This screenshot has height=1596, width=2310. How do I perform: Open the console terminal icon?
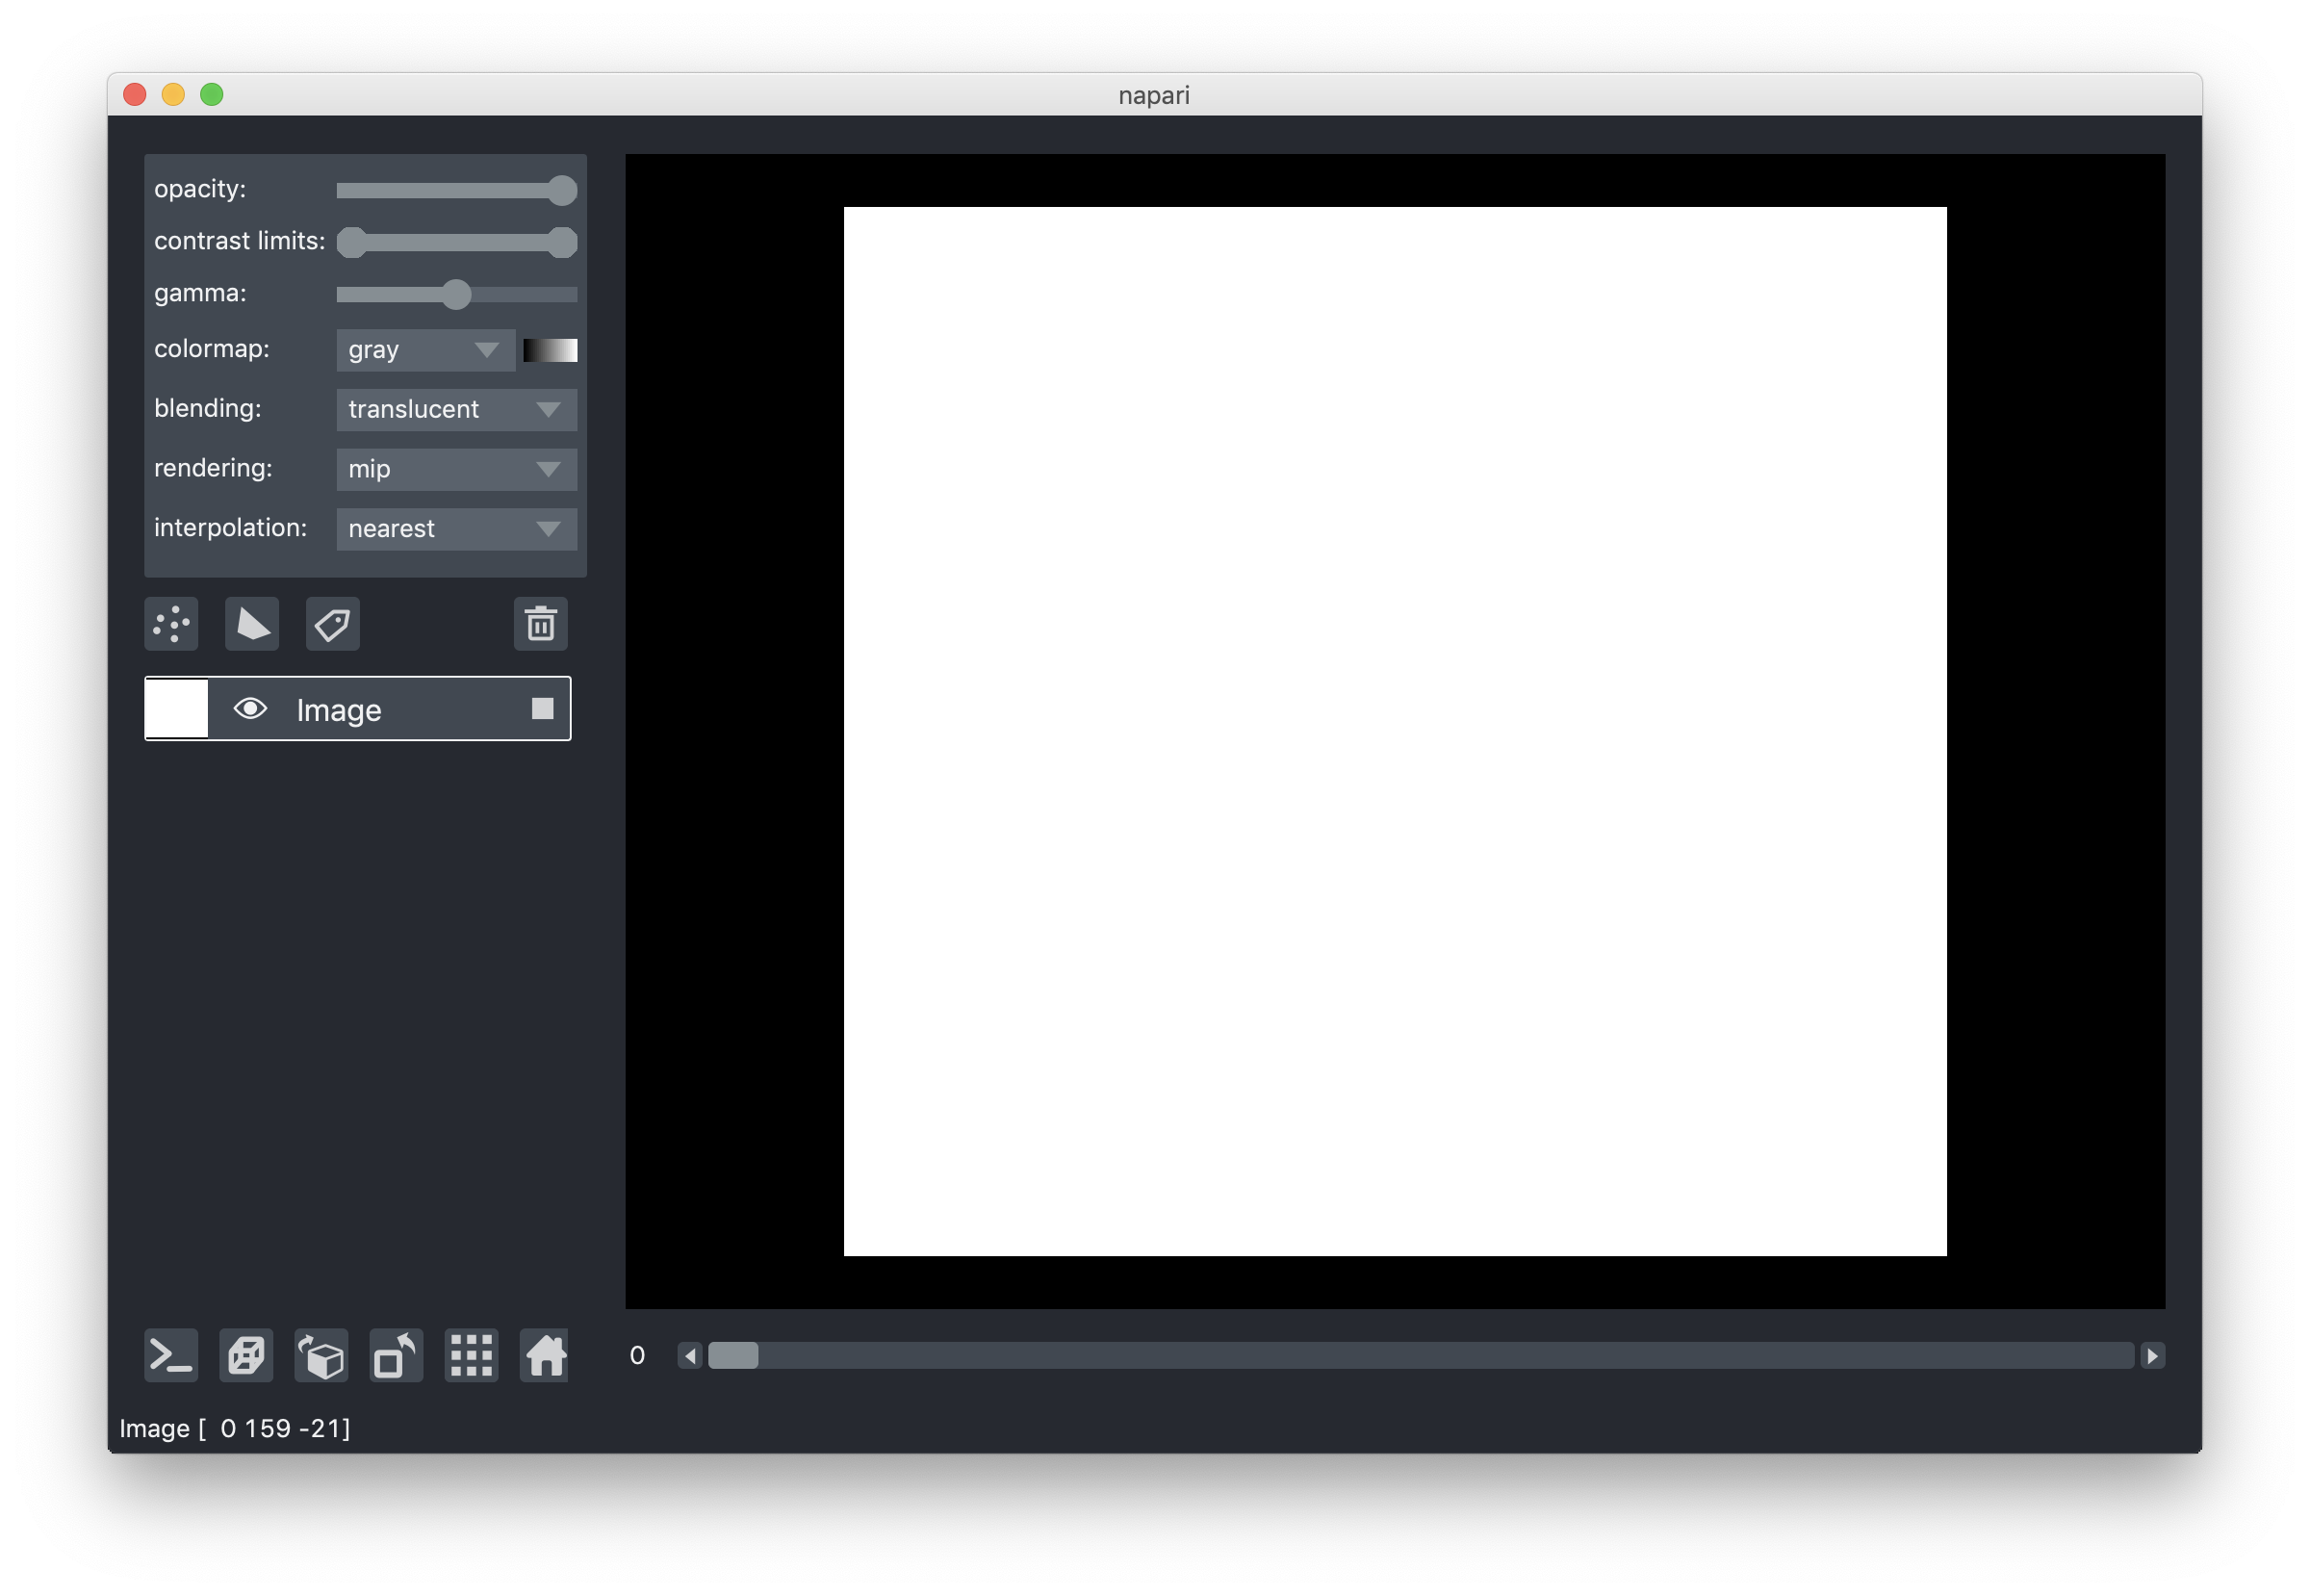click(171, 1356)
